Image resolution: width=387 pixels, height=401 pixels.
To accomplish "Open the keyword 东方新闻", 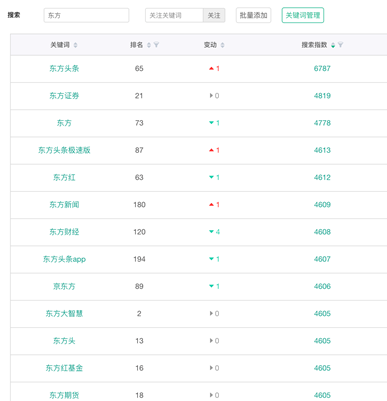I will coord(64,205).
